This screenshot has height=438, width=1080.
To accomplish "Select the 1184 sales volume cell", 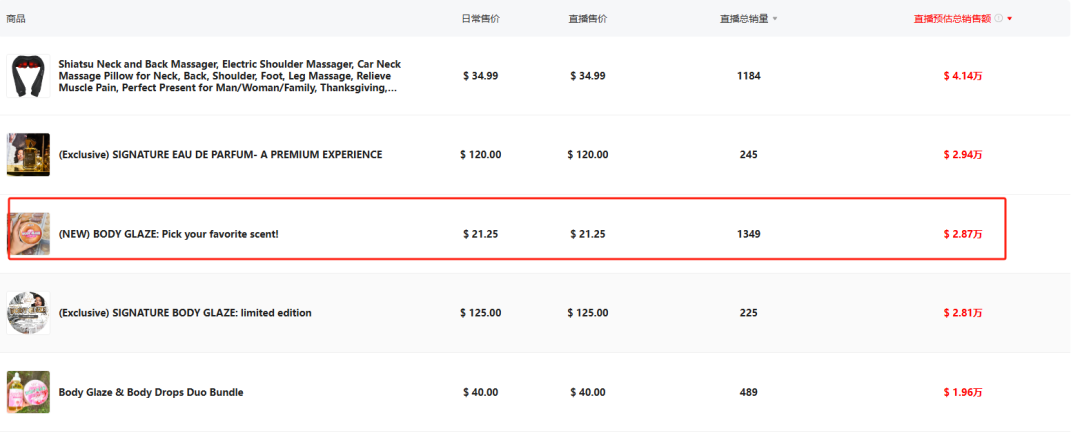I will [x=749, y=76].
